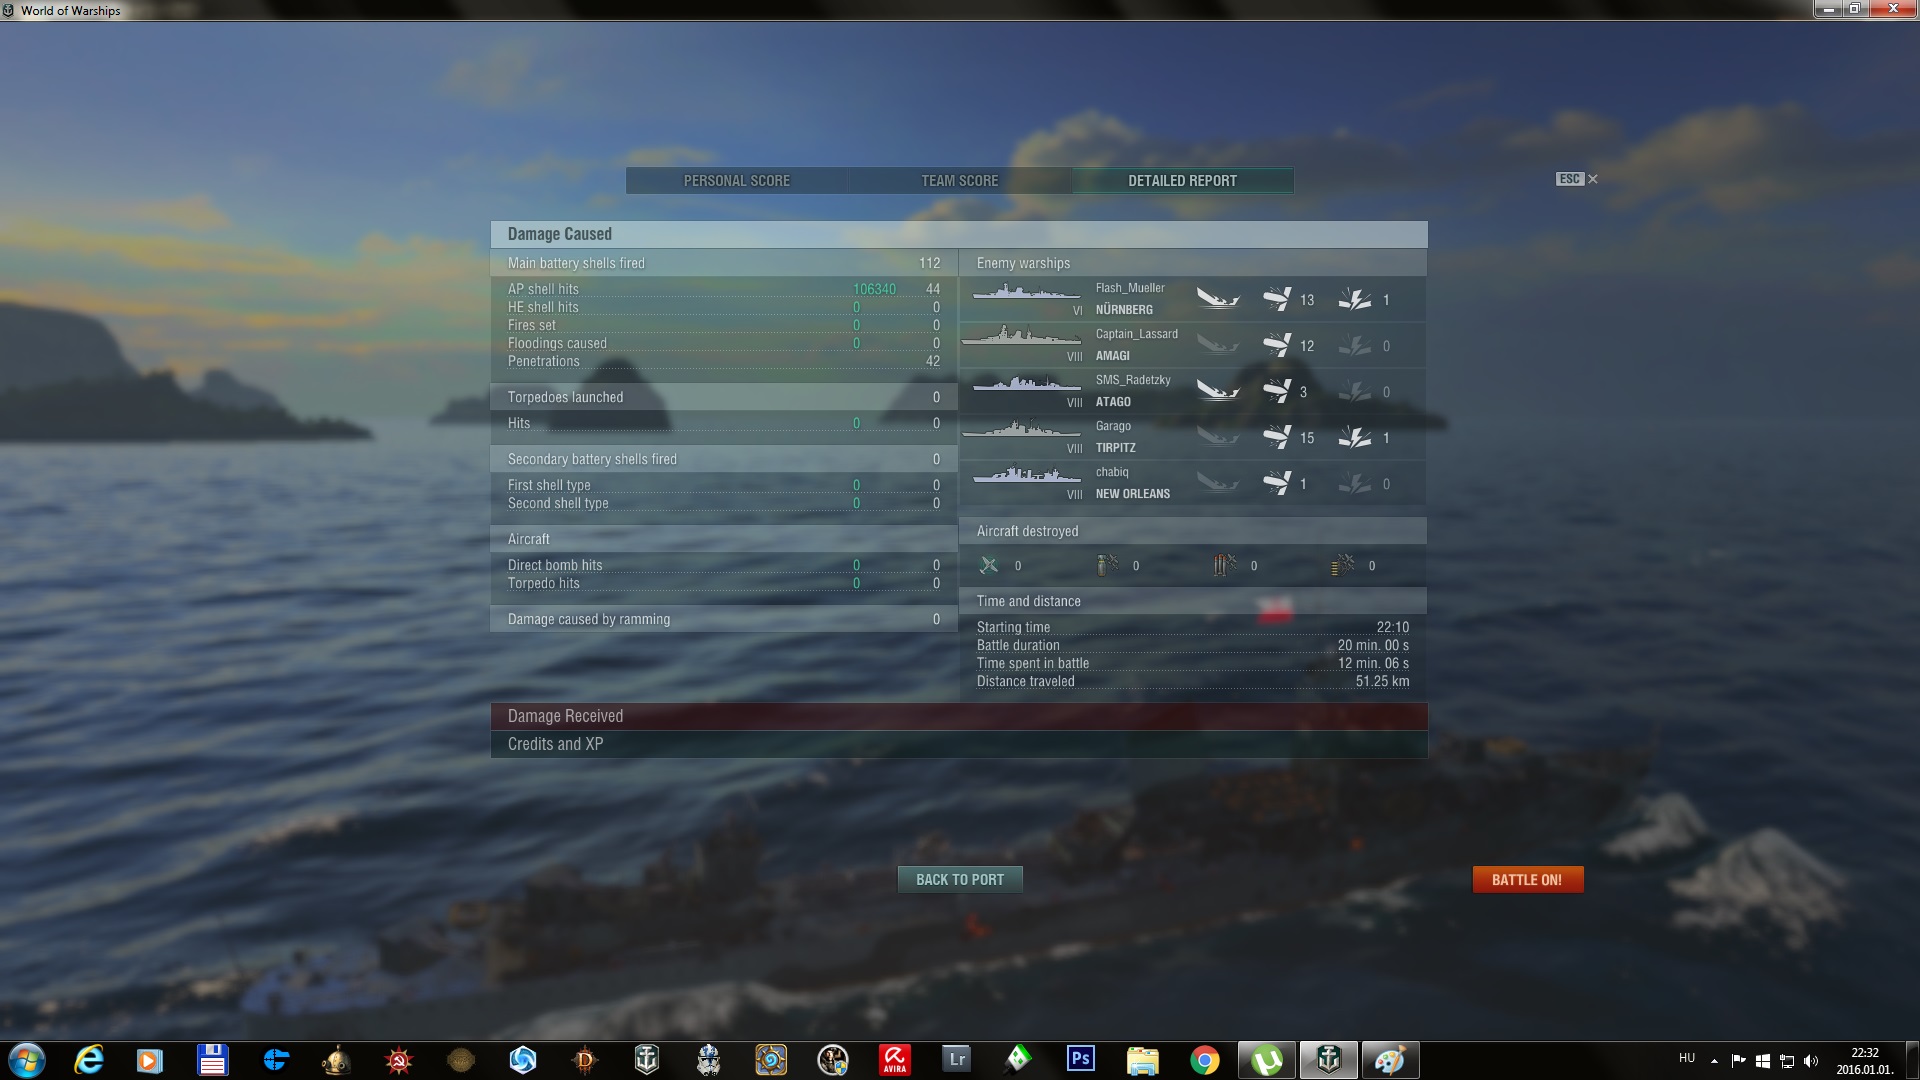Open Windows Explorer folder from the taskbar
This screenshot has width=1920, height=1080.
click(1143, 1060)
